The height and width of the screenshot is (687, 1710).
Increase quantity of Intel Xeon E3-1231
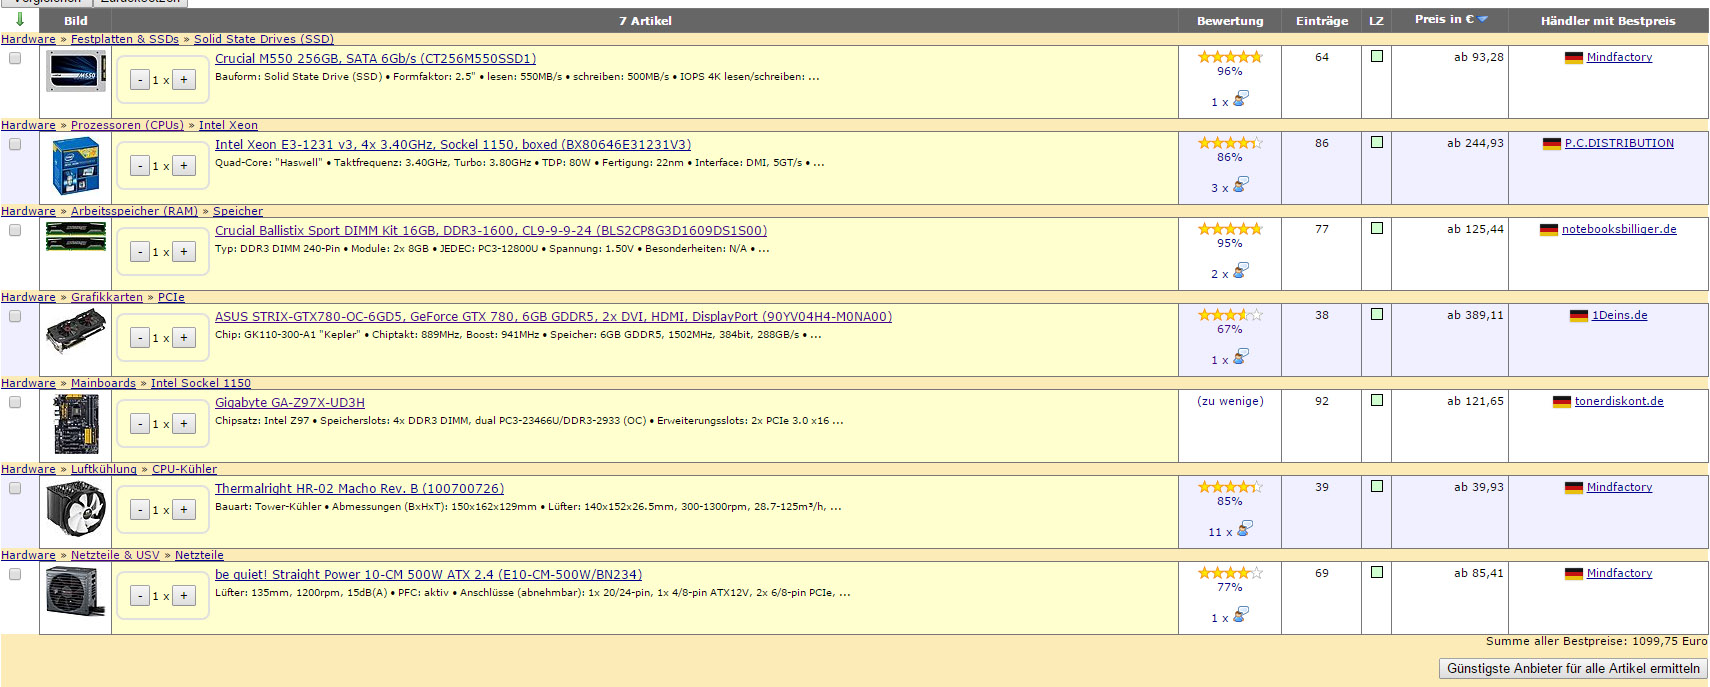point(184,166)
